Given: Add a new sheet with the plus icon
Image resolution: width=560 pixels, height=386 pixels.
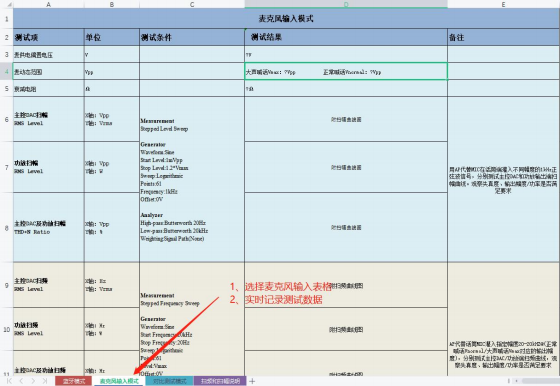Looking at the screenshot, I should (252, 381).
